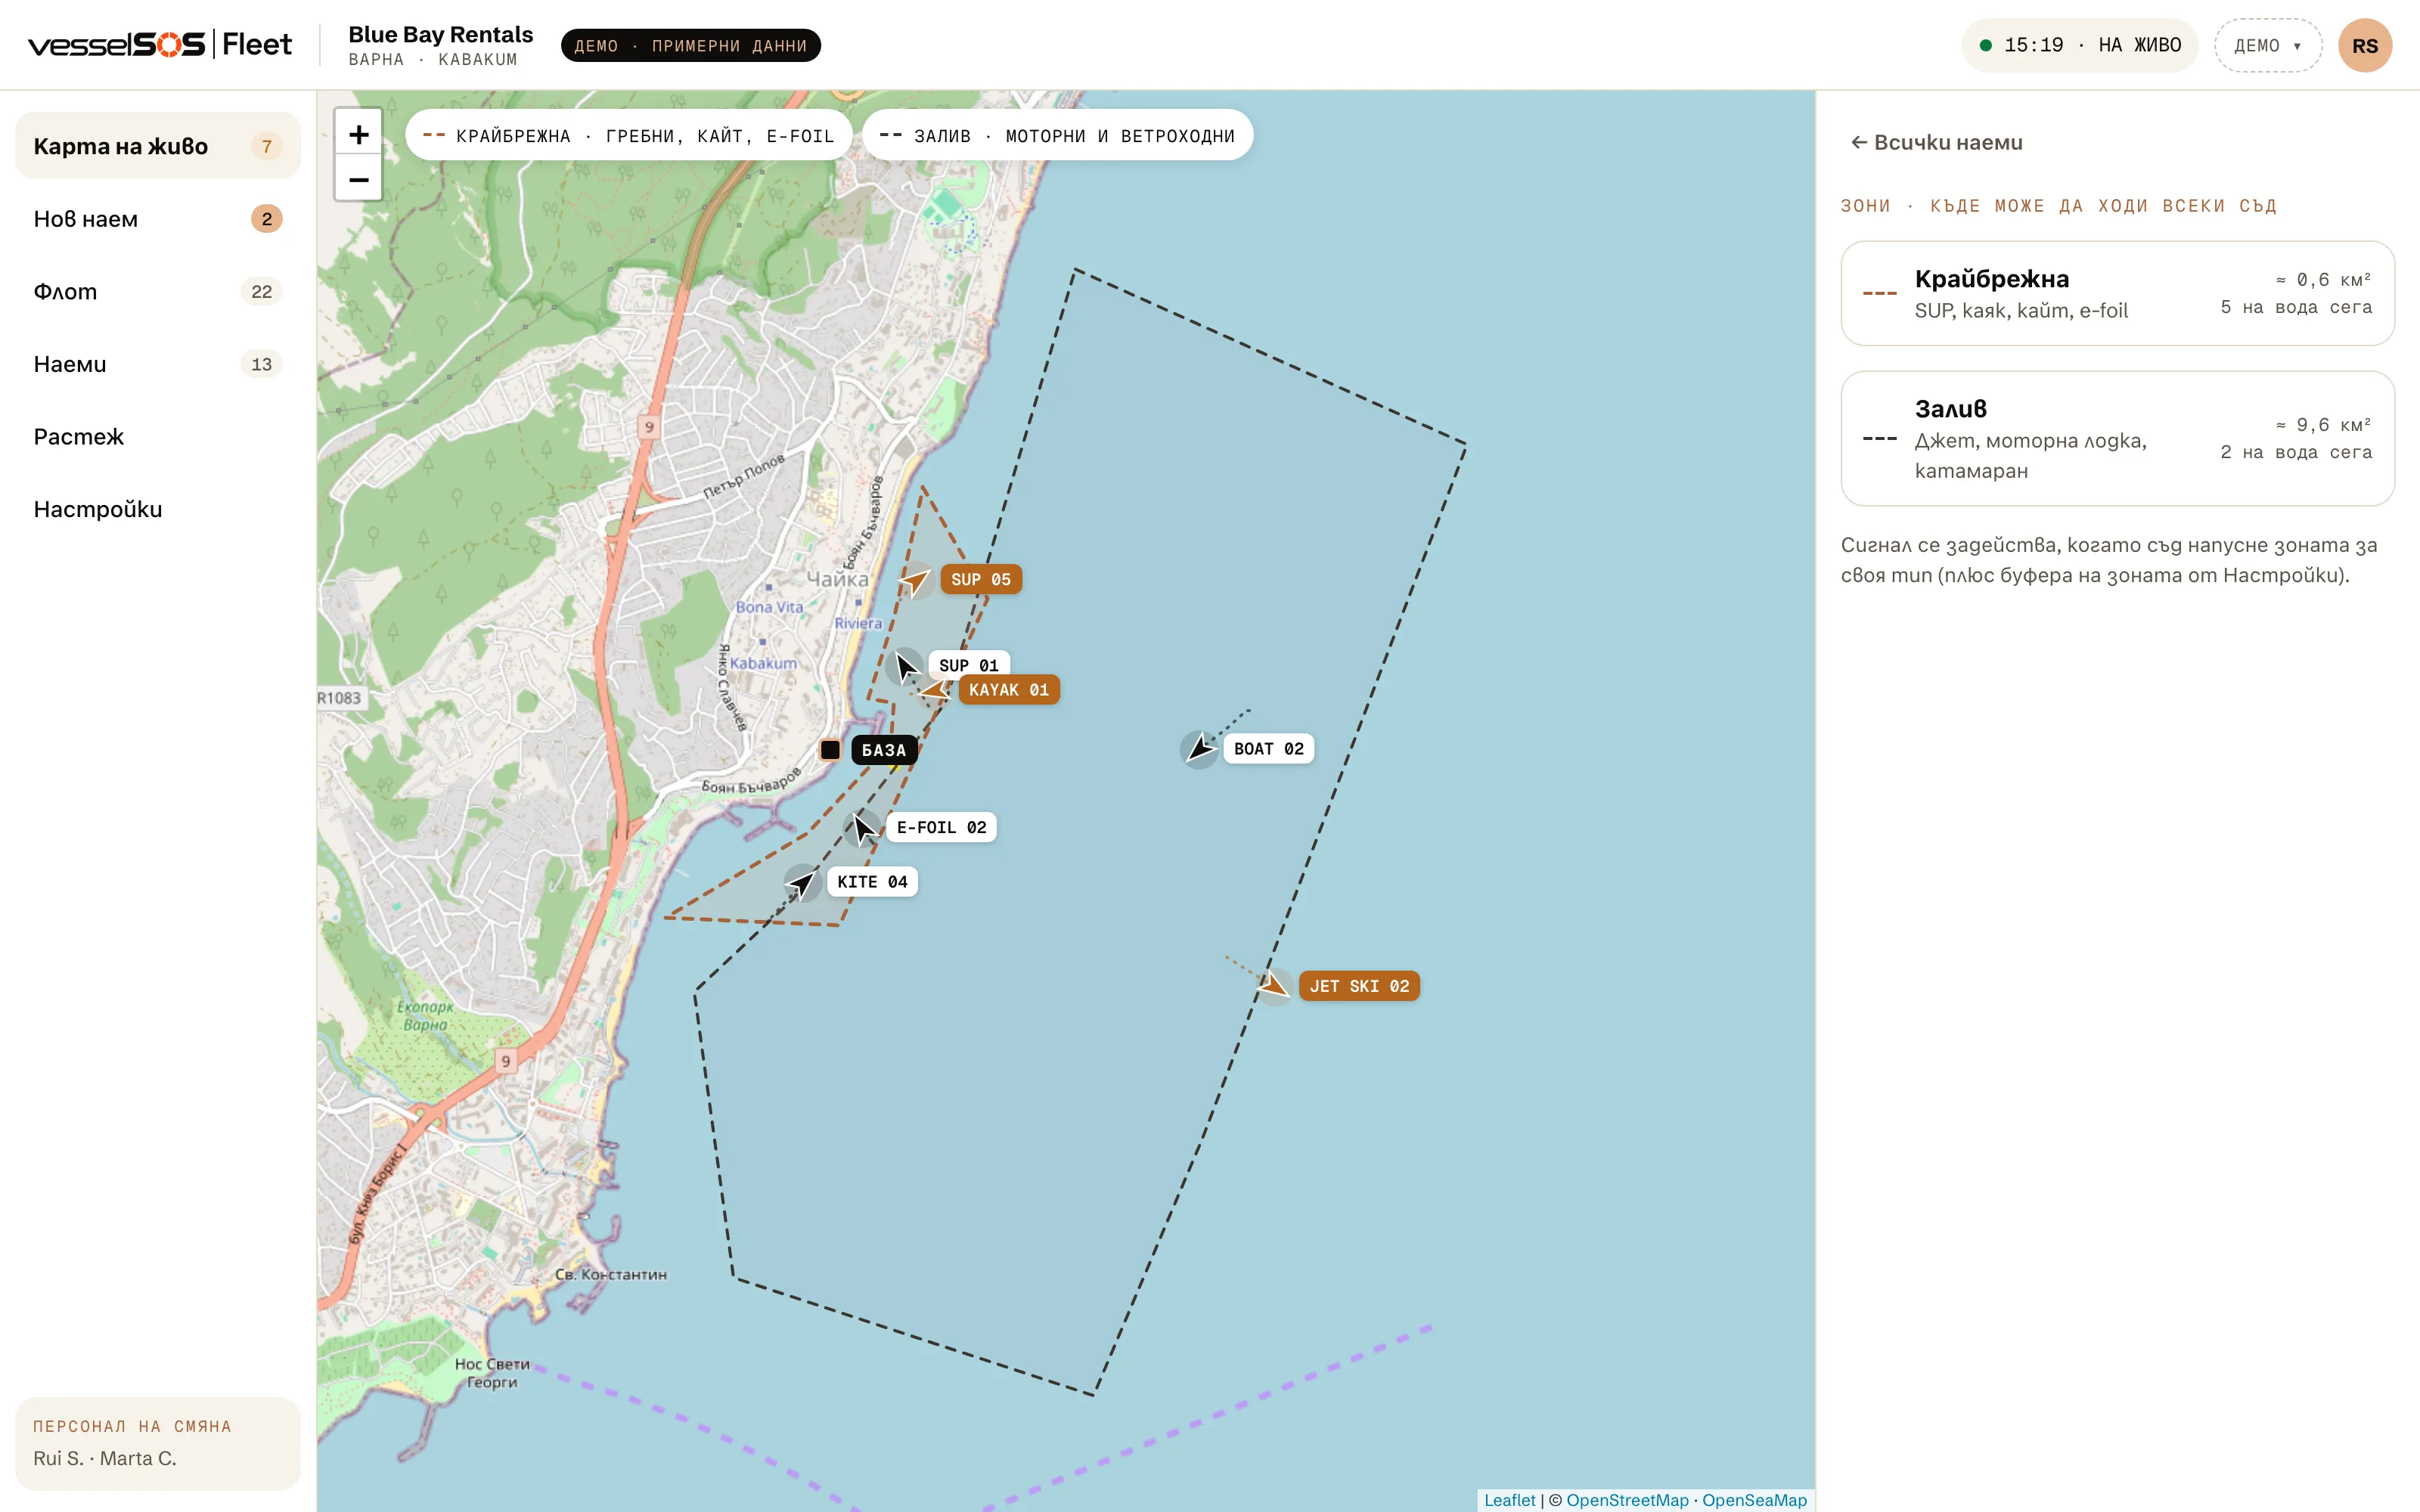Click the E-FOIL 02 label
The width and height of the screenshot is (2420, 1512).
(941, 828)
